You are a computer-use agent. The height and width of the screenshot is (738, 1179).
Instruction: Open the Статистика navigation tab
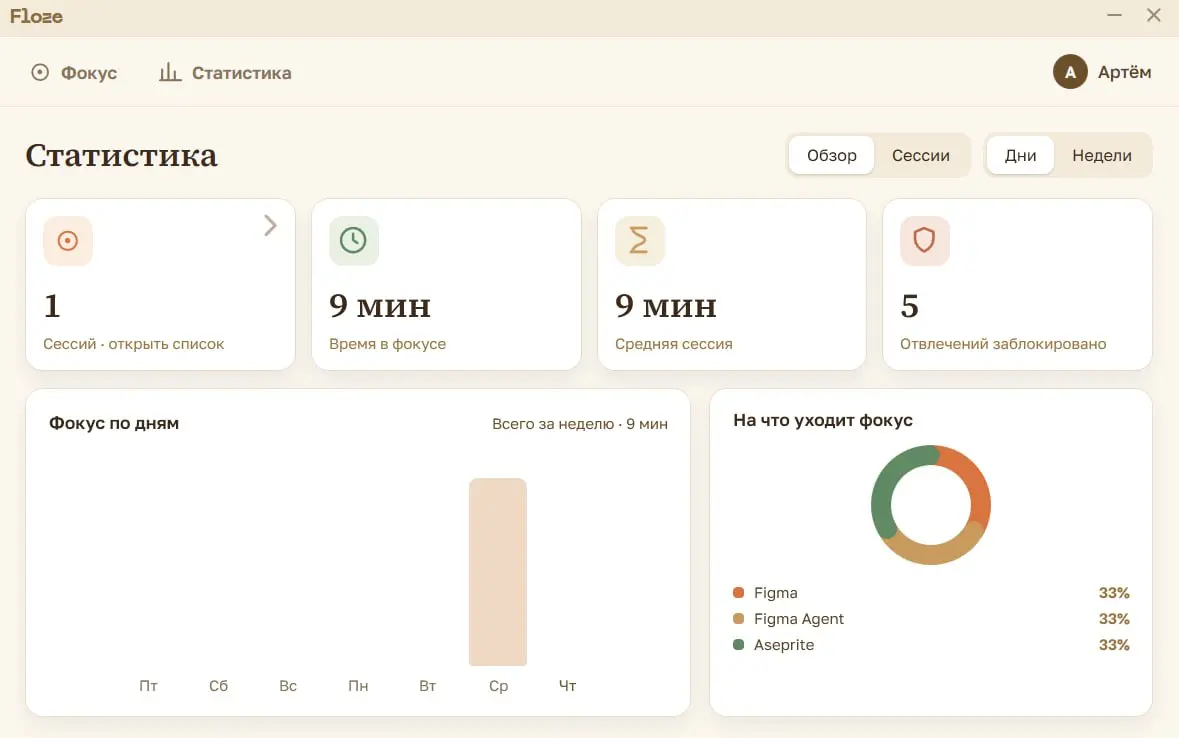click(x=225, y=72)
